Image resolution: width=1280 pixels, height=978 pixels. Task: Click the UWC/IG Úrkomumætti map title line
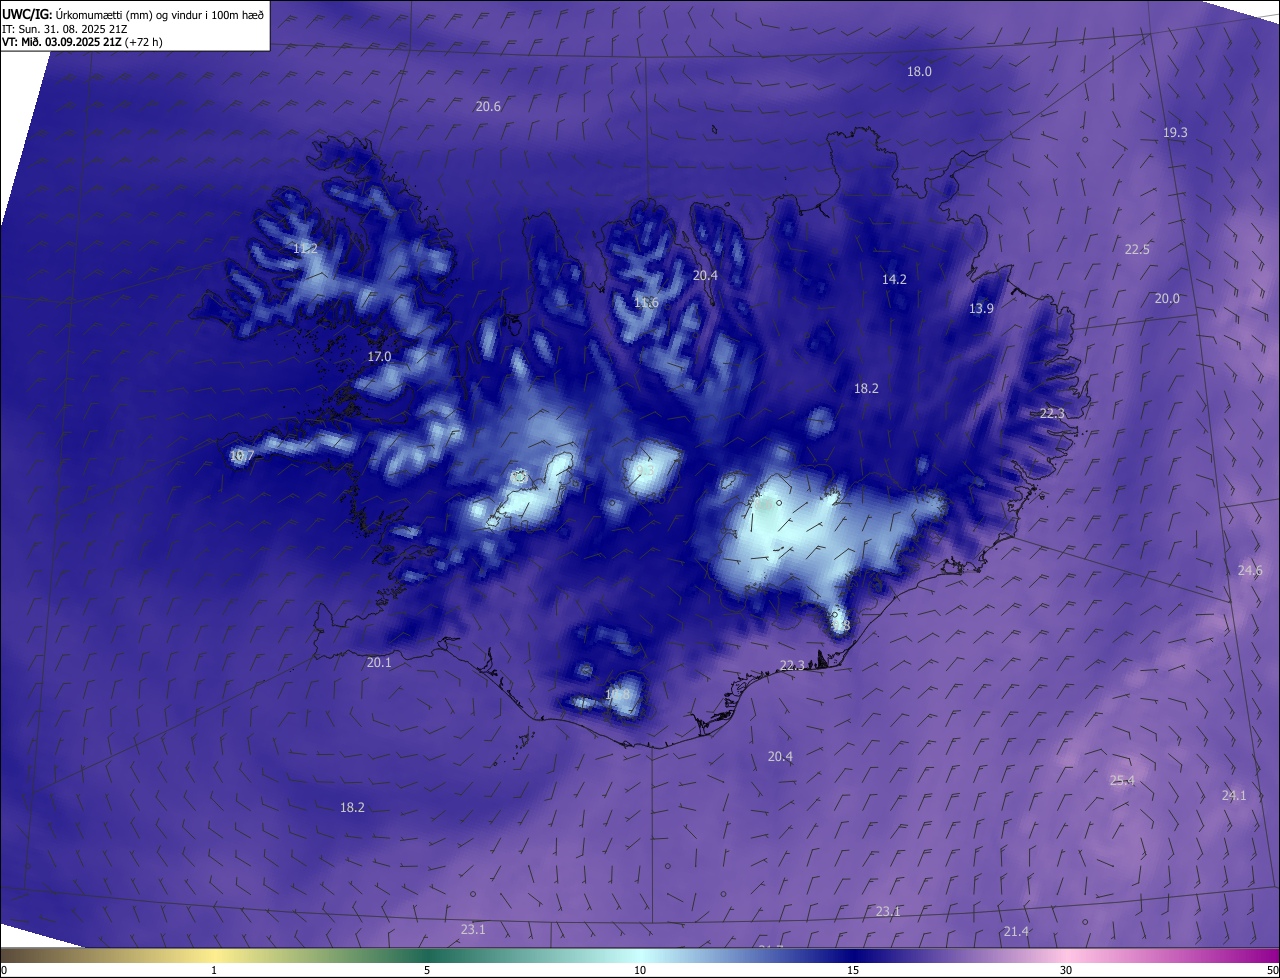pyautogui.click(x=133, y=14)
